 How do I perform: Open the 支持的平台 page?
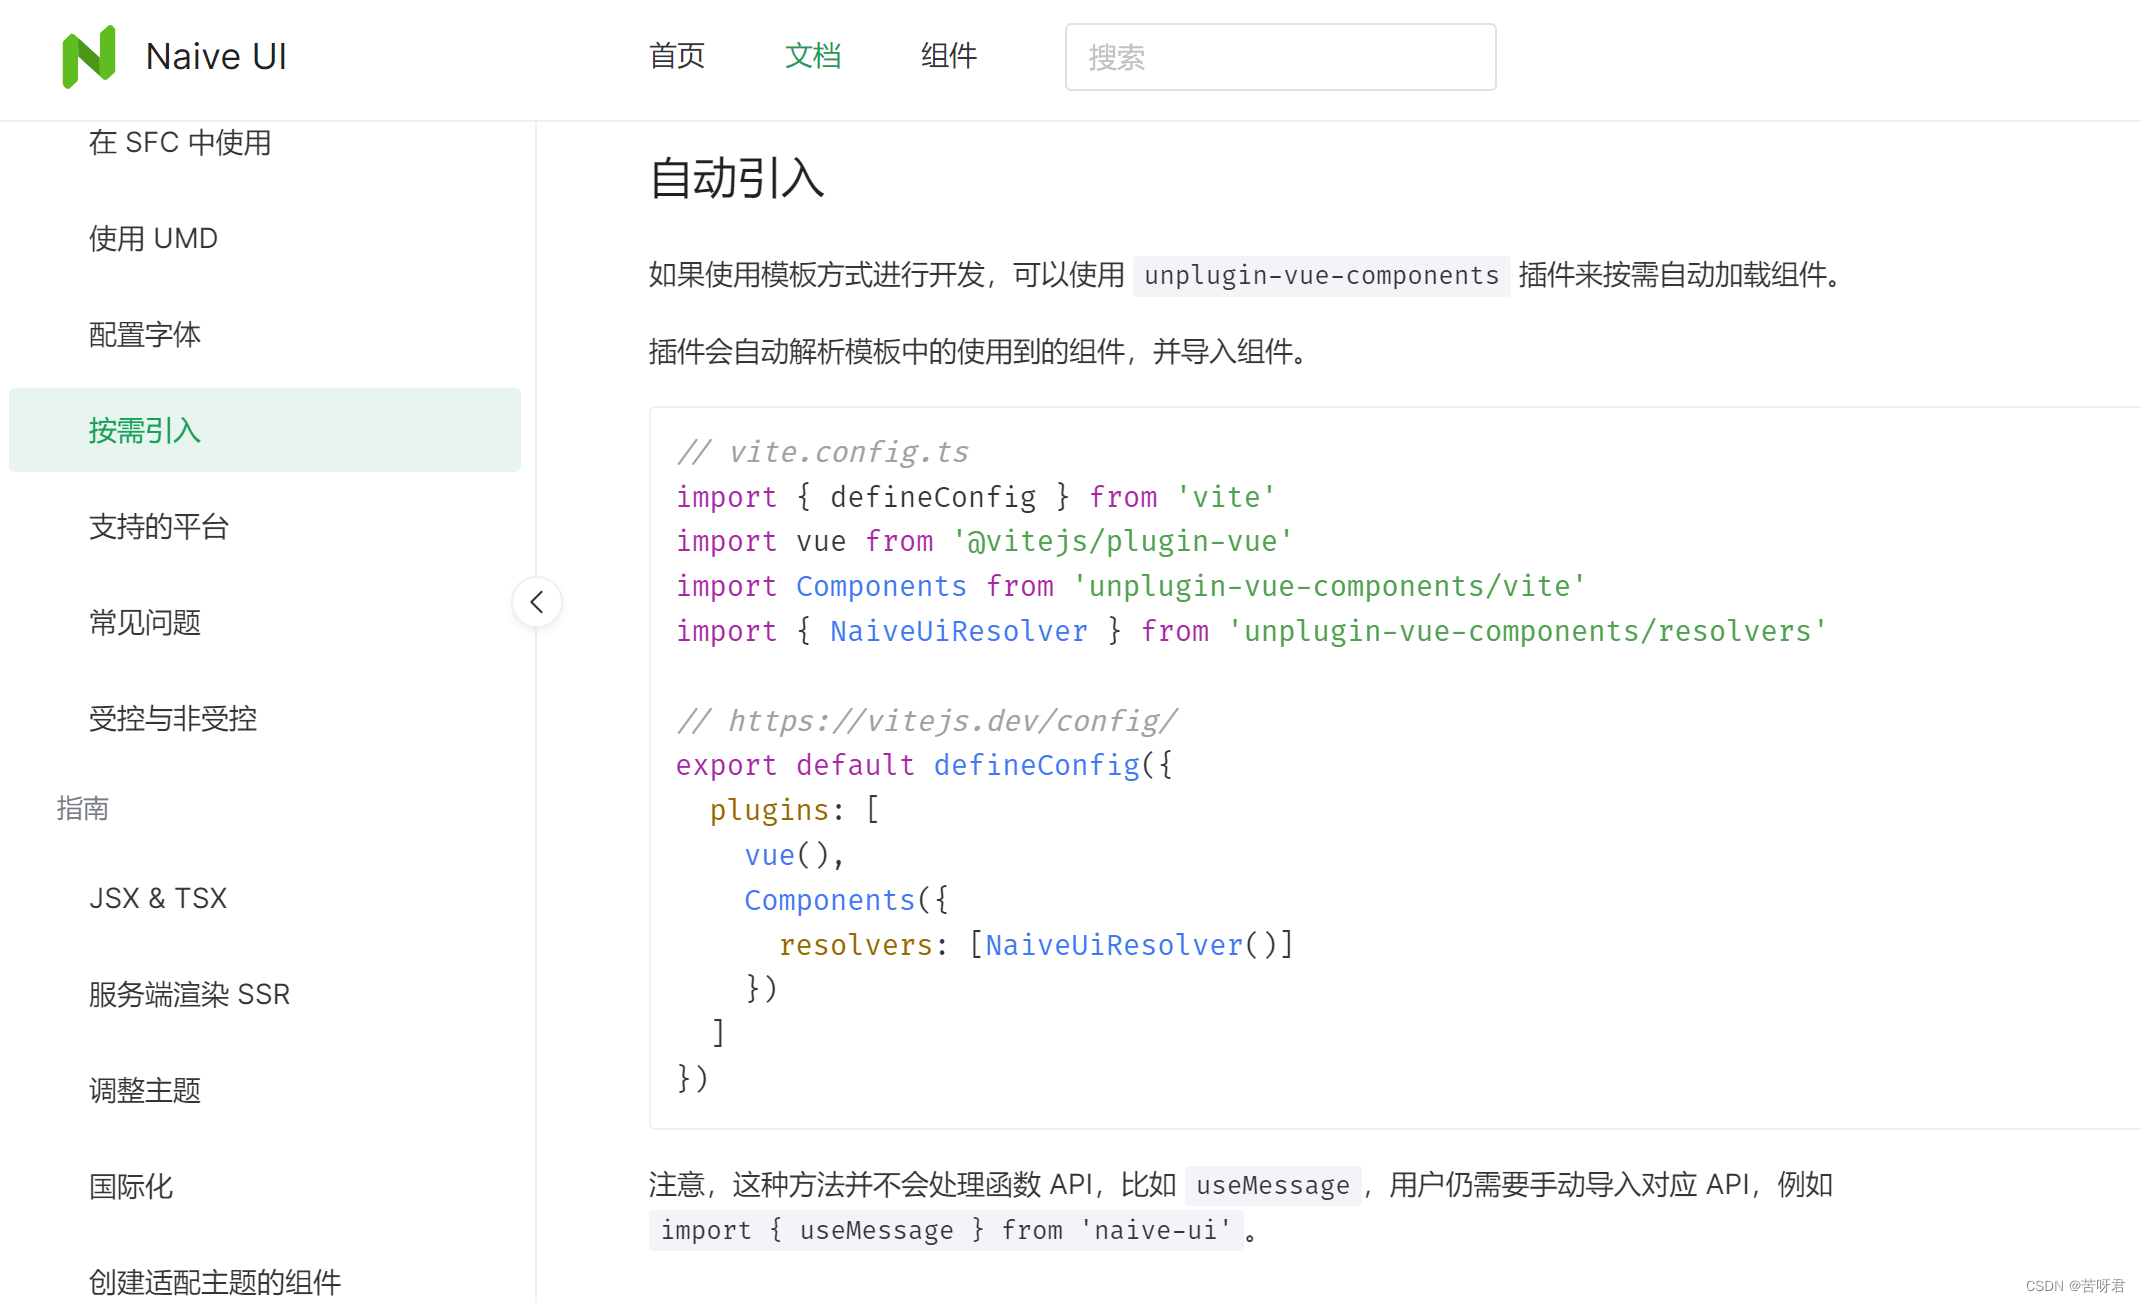pos(159,526)
